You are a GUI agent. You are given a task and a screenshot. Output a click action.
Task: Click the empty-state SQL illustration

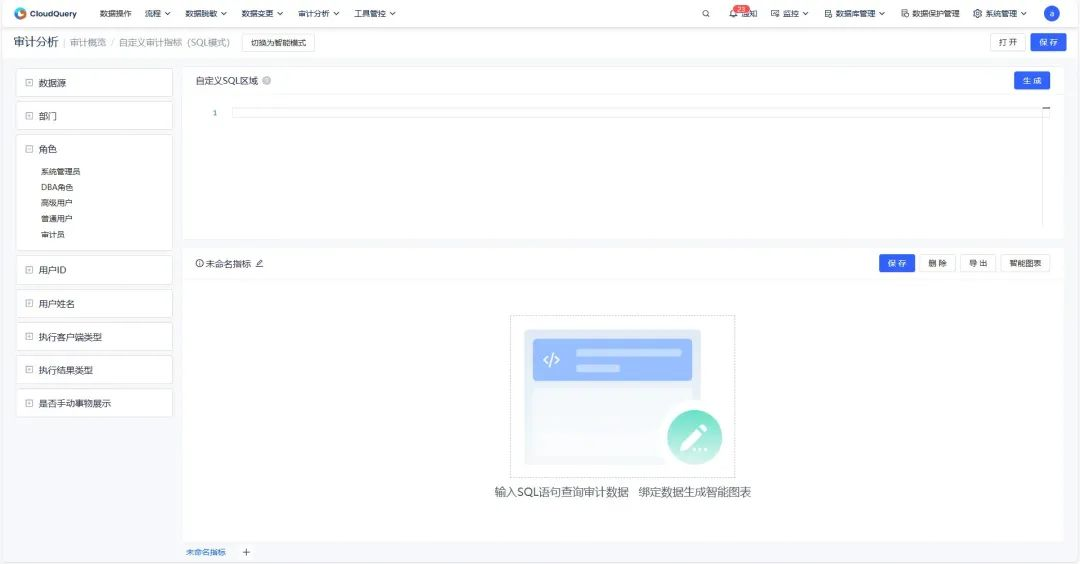coord(622,396)
